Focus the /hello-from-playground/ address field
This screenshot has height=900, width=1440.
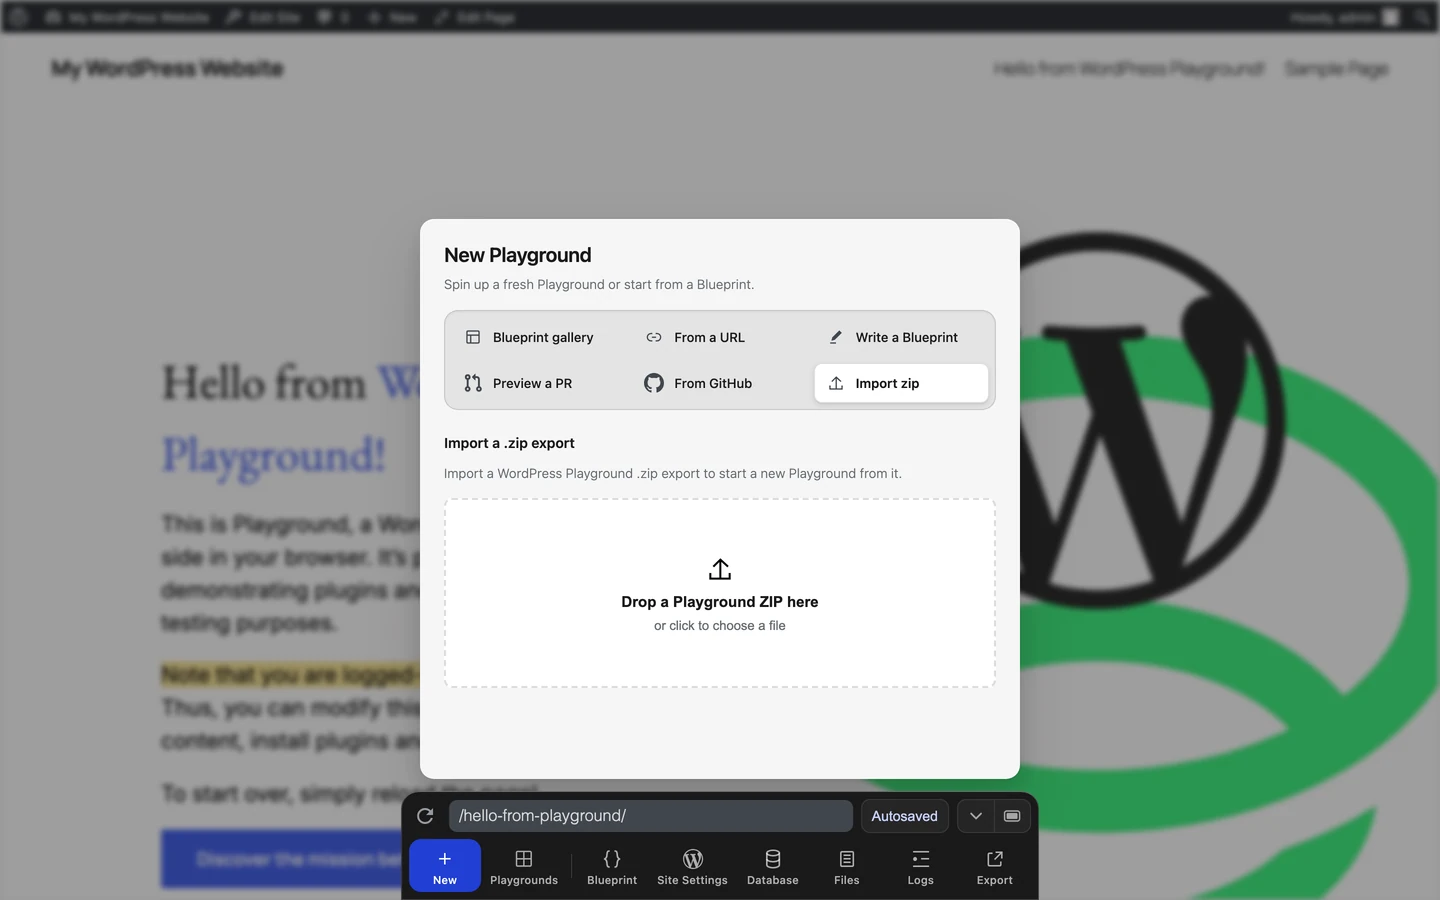pyautogui.click(x=650, y=816)
